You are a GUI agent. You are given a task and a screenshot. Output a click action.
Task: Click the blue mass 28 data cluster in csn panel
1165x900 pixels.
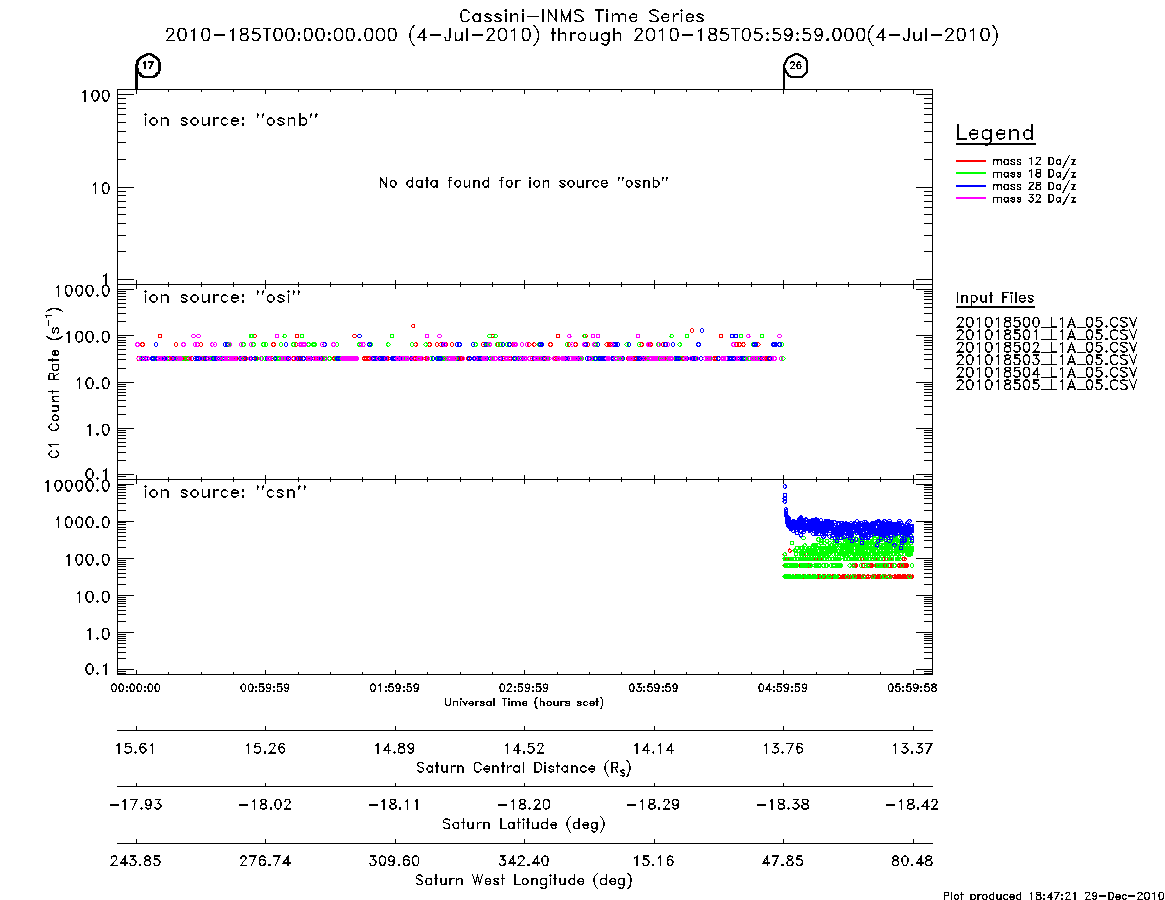pyautogui.click(x=849, y=527)
